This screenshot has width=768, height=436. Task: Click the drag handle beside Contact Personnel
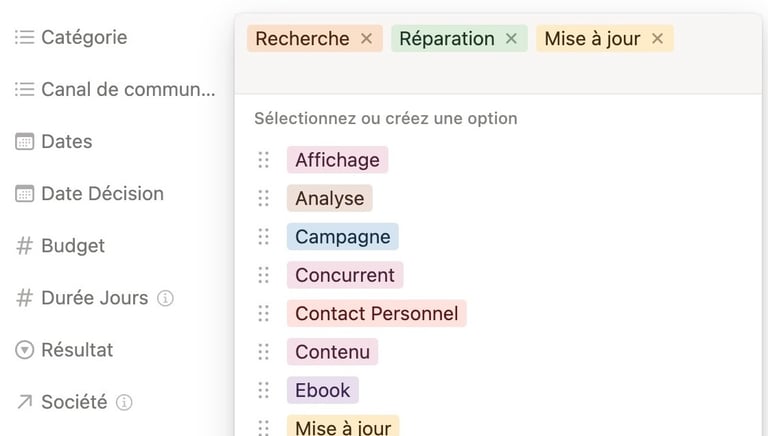264,314
